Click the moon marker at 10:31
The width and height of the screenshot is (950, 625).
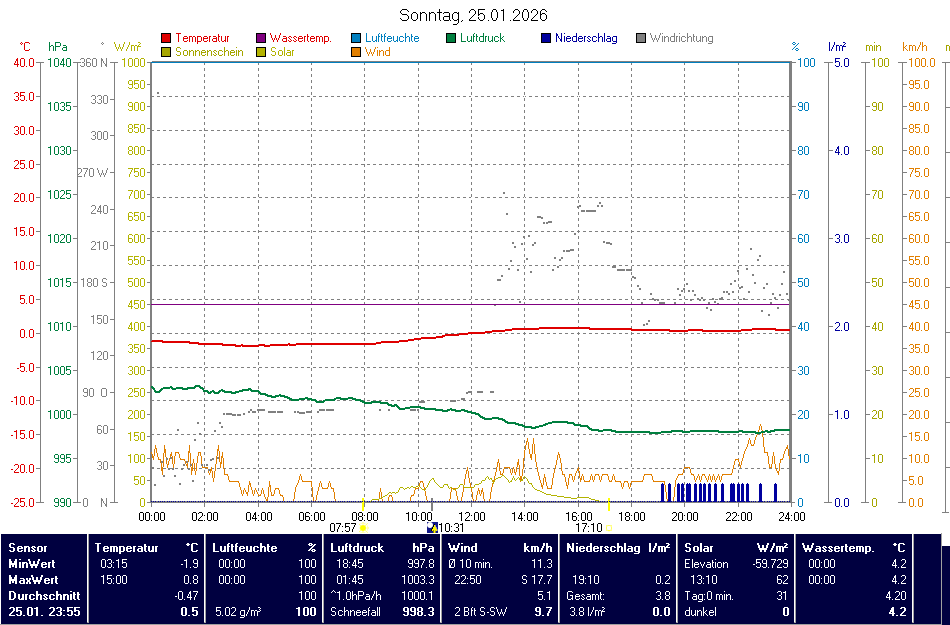432,527
